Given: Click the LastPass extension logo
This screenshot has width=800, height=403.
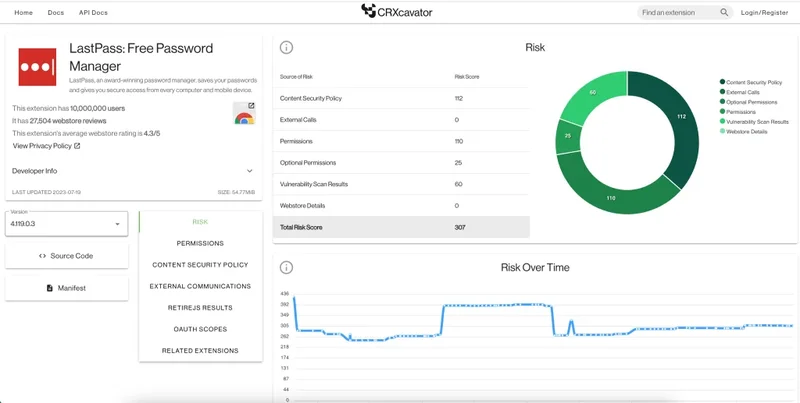Looking at the screenshot, I should 37,67.
